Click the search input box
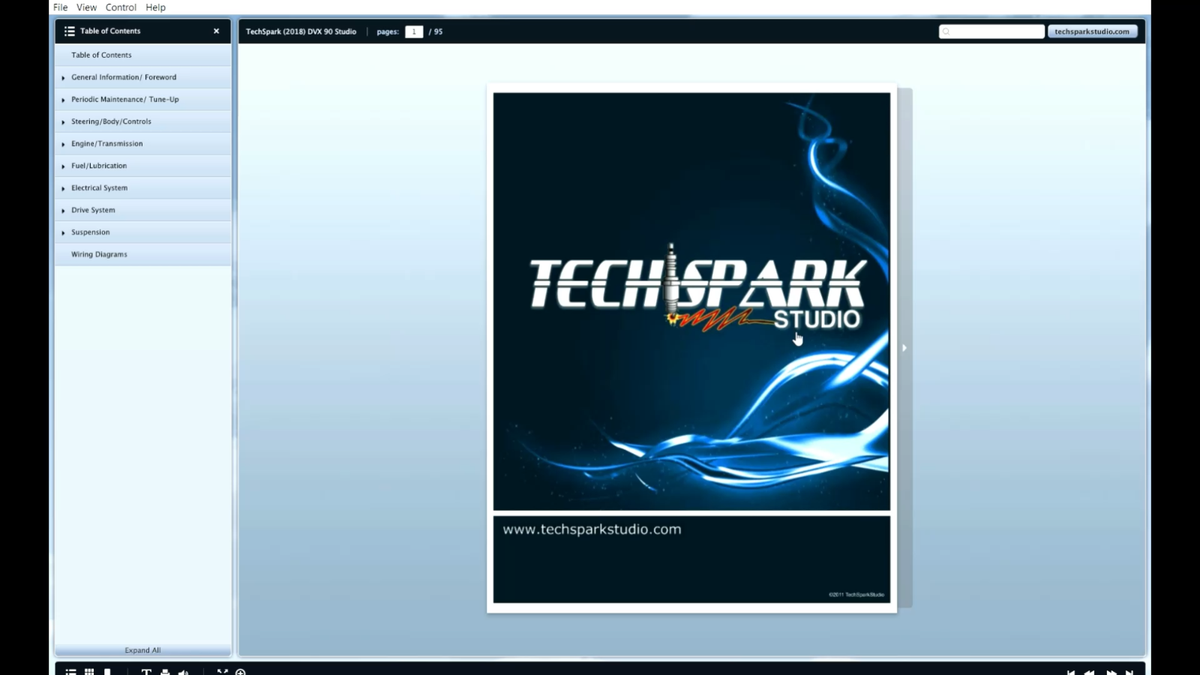1200x675 pixels. click(992, 32)
